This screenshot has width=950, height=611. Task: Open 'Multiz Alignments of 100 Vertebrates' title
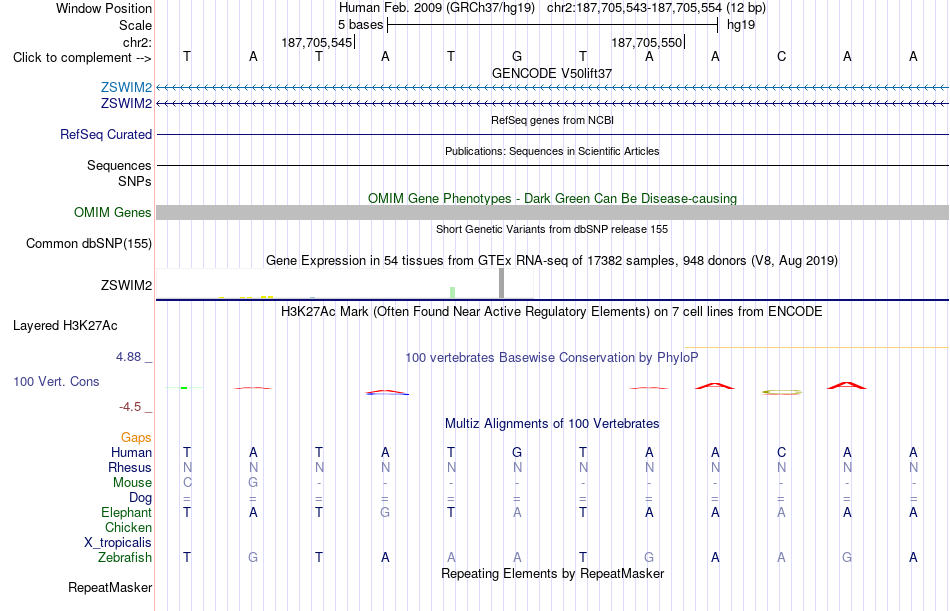(x=552, y=423)
